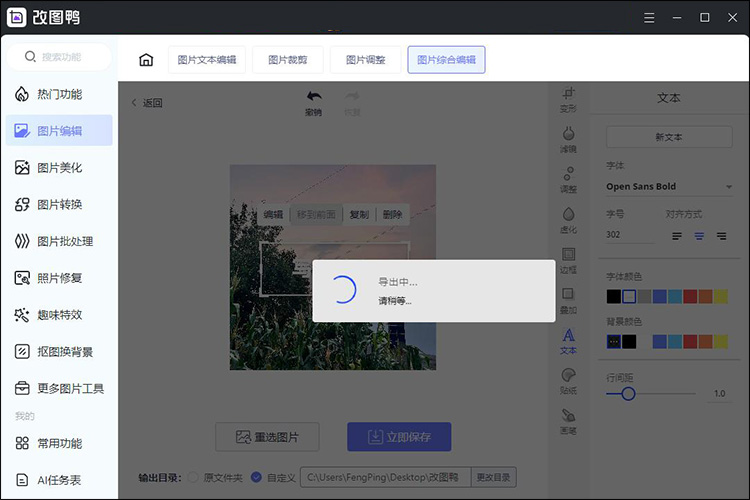Click the output directory path field
Screen dimensions: 750x500
386,477
